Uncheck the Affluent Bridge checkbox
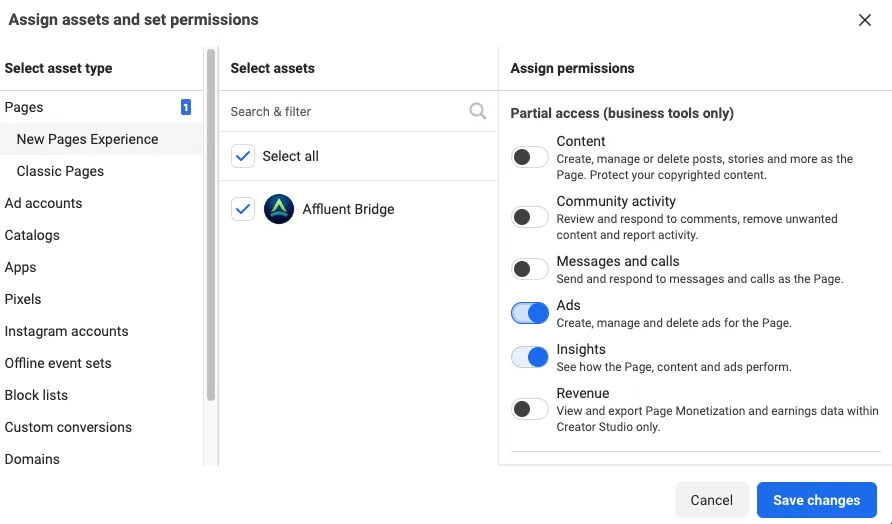892x524 pixels. 243,209
